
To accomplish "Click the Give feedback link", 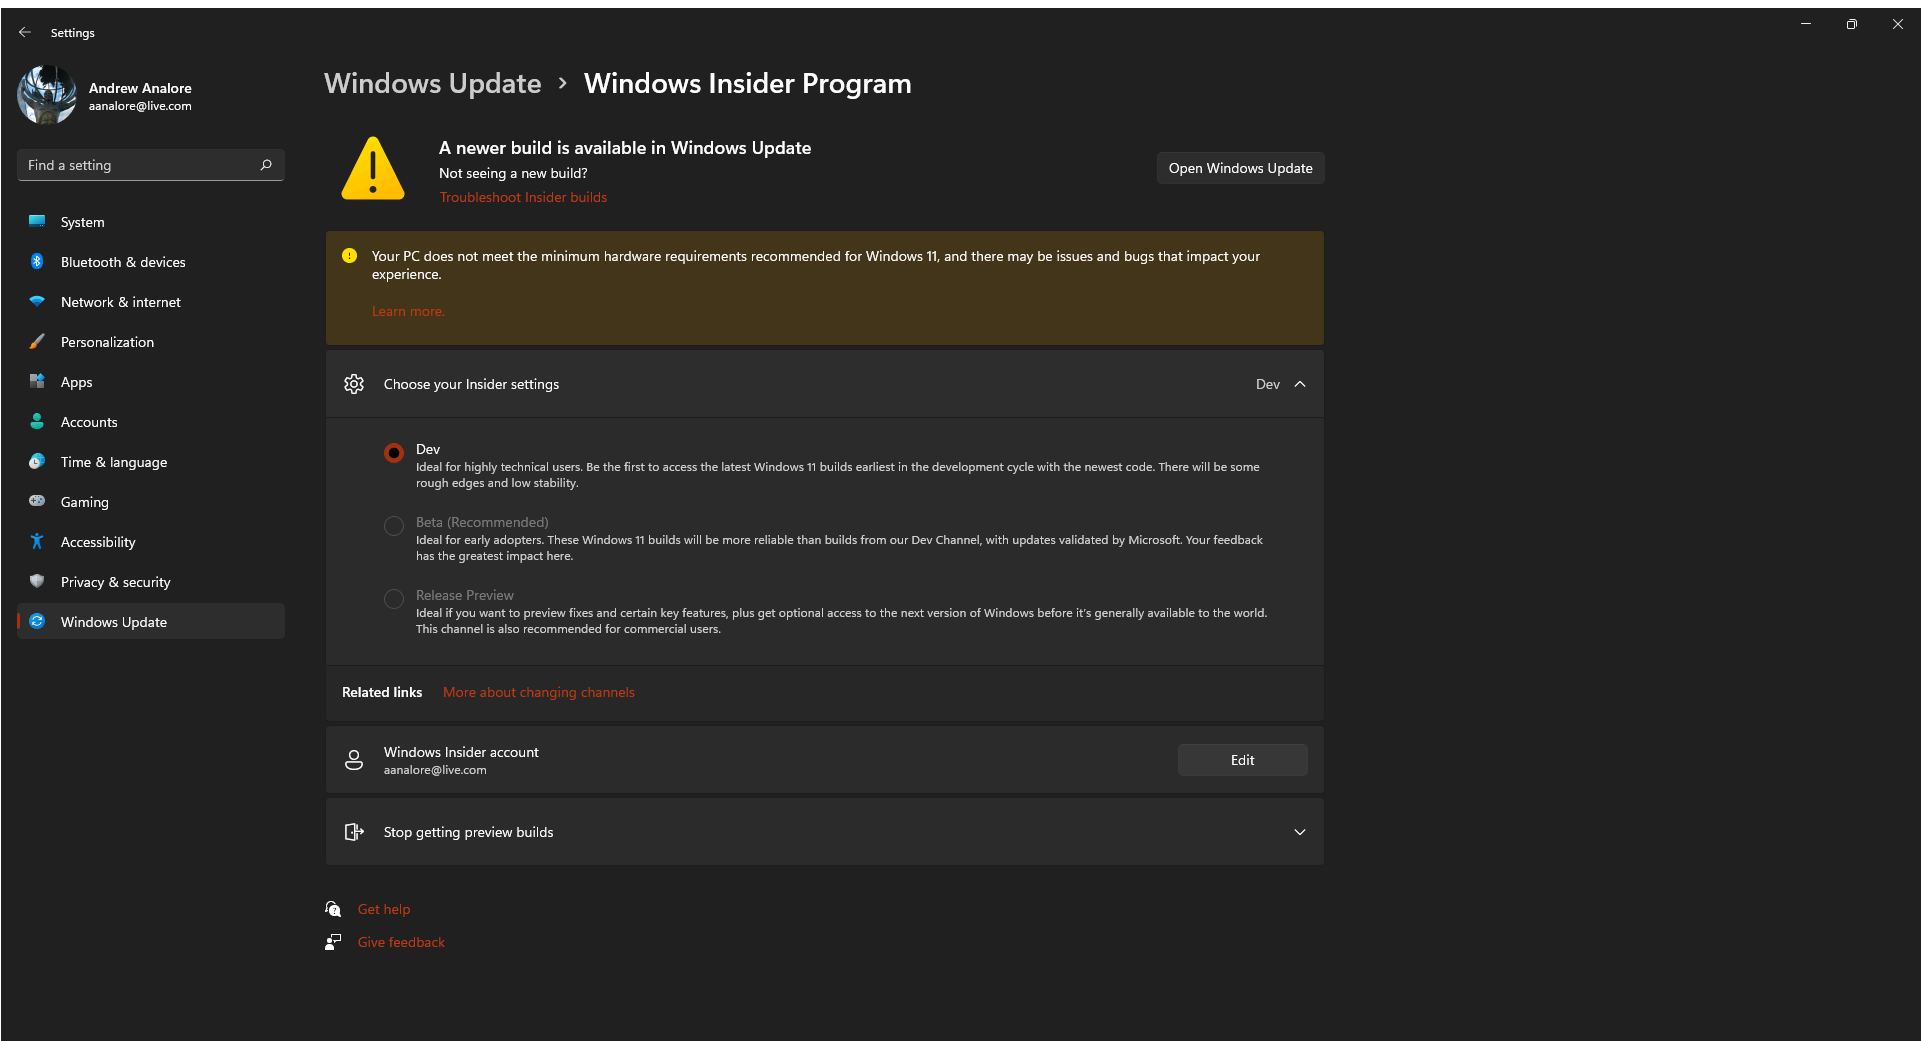I will click(x=401, y=942).
